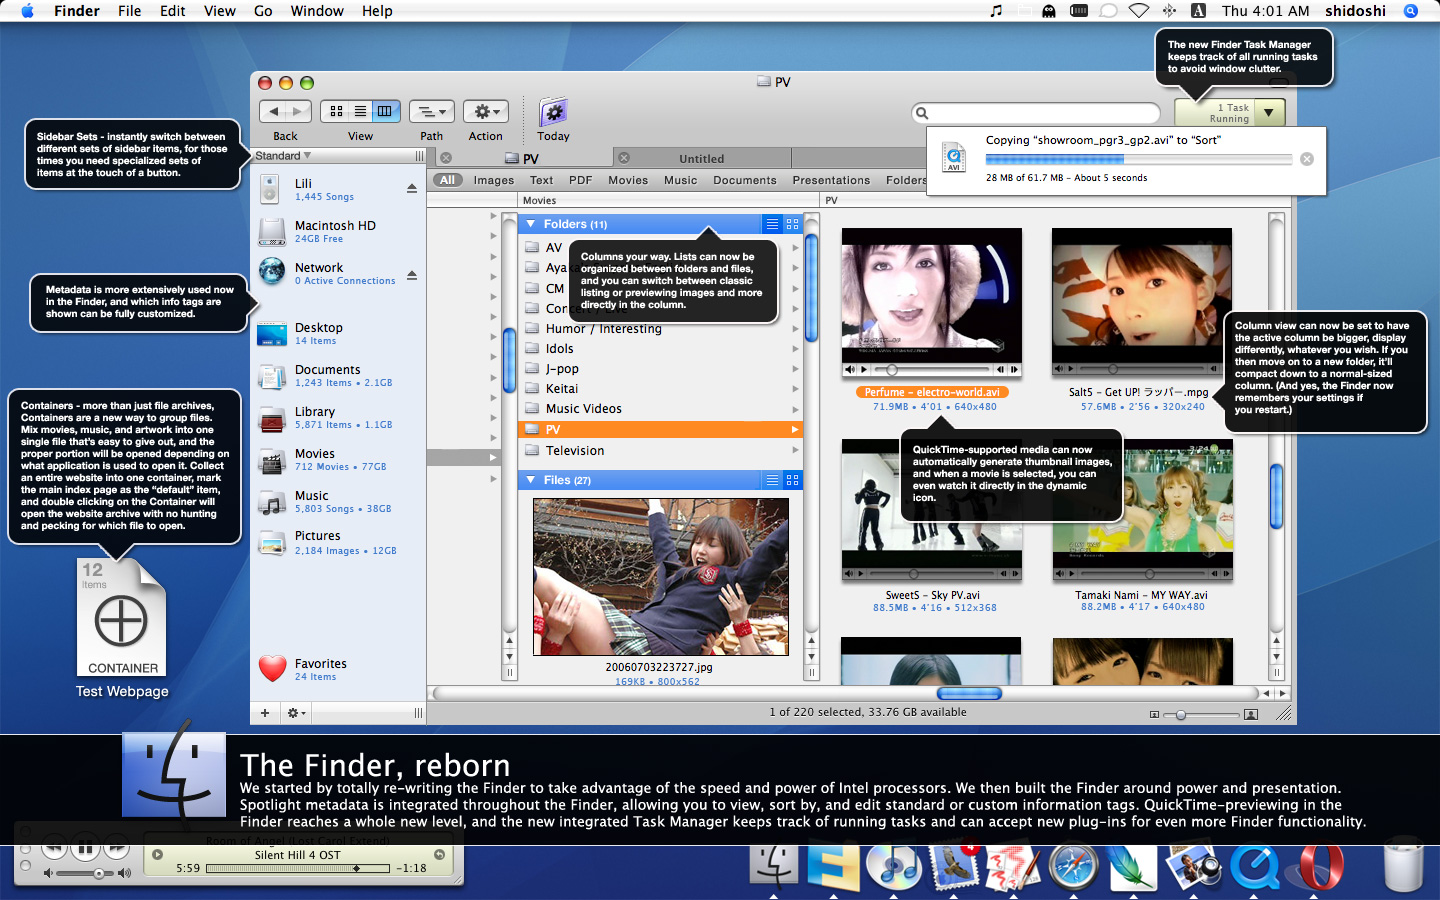The width and height of the screenshot is (1440, 900).
Task: Switch the Finder window to icon view
Action: pyautogui.click(x=336, y=111)
